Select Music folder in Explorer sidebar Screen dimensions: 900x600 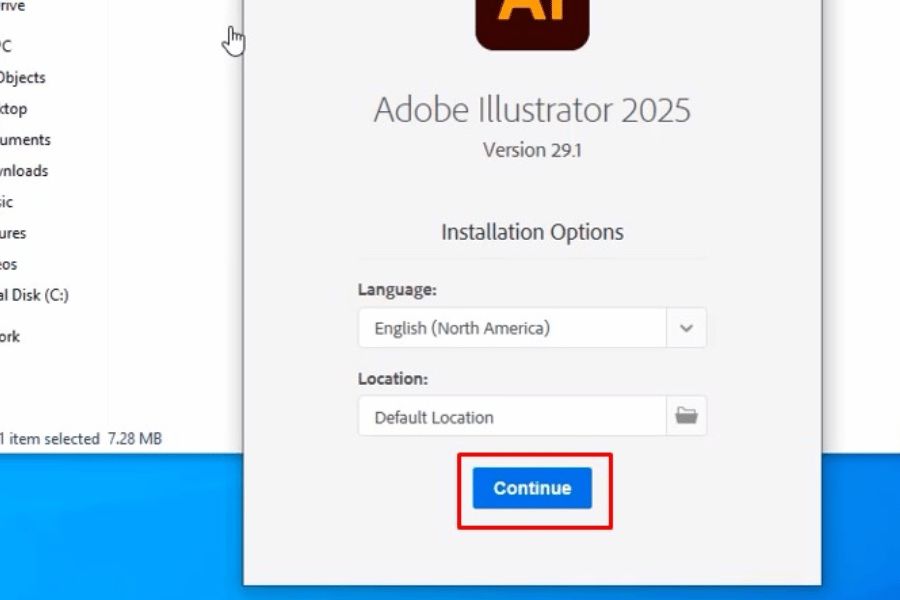7,202
